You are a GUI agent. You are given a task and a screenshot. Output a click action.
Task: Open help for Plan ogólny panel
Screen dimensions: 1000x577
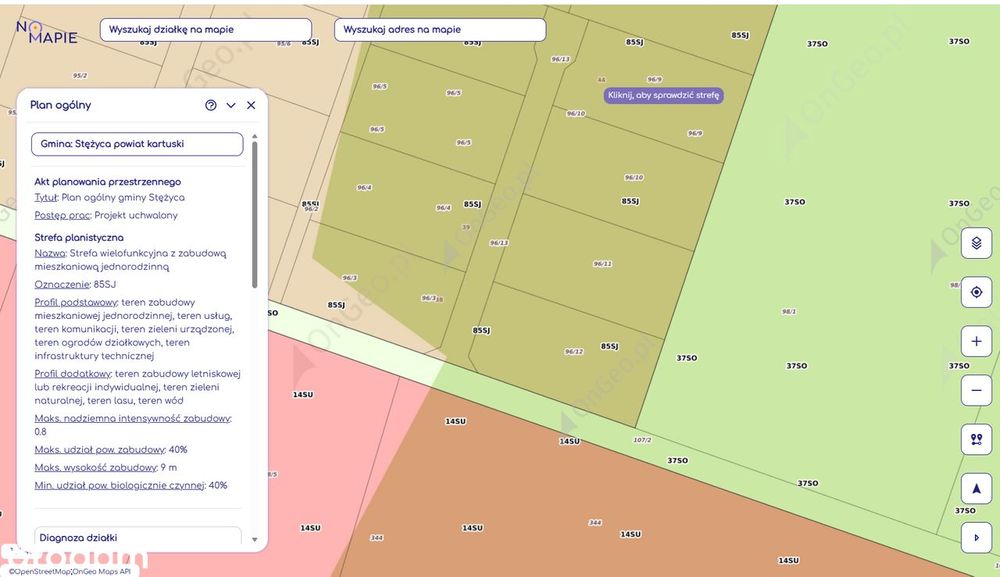tap(210, 105)
